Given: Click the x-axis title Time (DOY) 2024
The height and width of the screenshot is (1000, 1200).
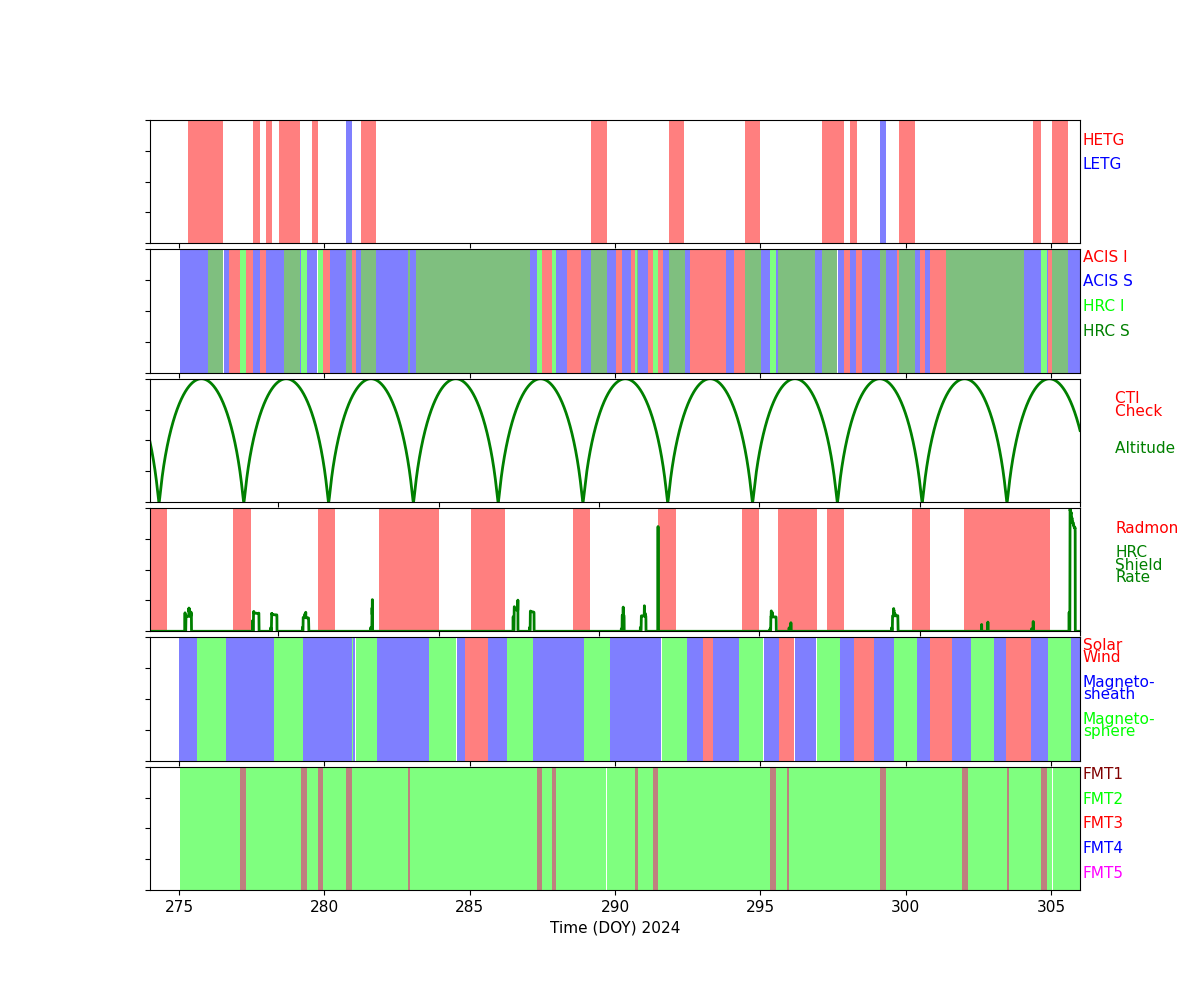Looking at the screenshot, I should pyautogui.click(x=615, y=928).
